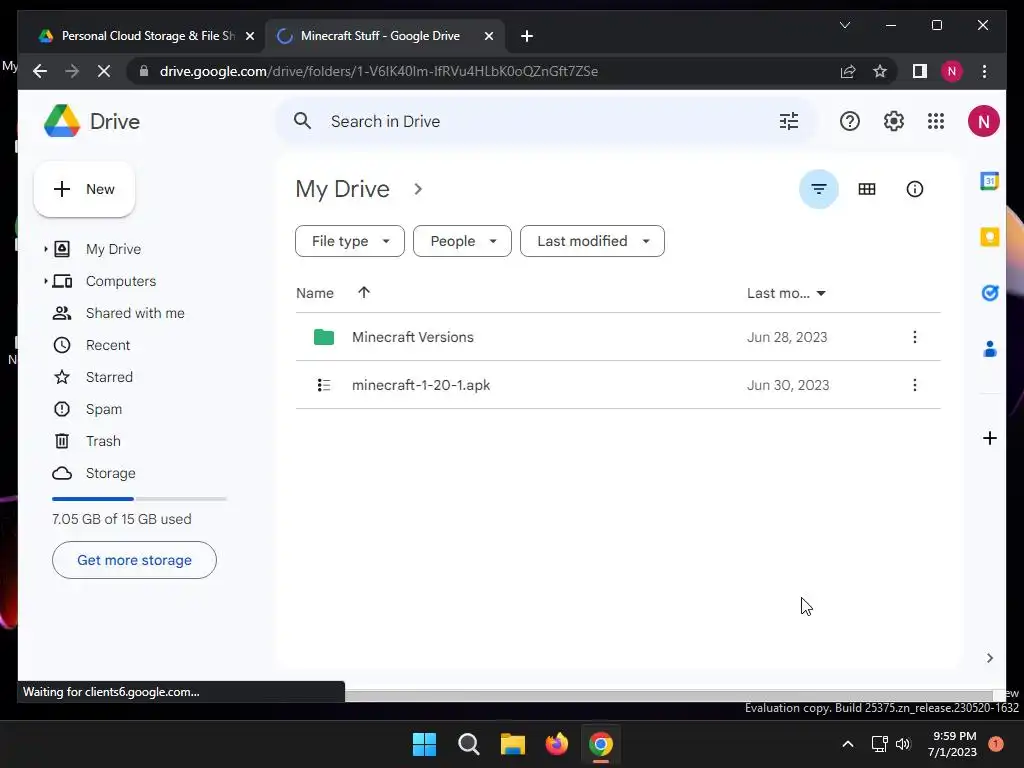This screenshot has height=768, width=1024.
Task: Open Computers in the sidebar
Action: [x=121, y=281]
